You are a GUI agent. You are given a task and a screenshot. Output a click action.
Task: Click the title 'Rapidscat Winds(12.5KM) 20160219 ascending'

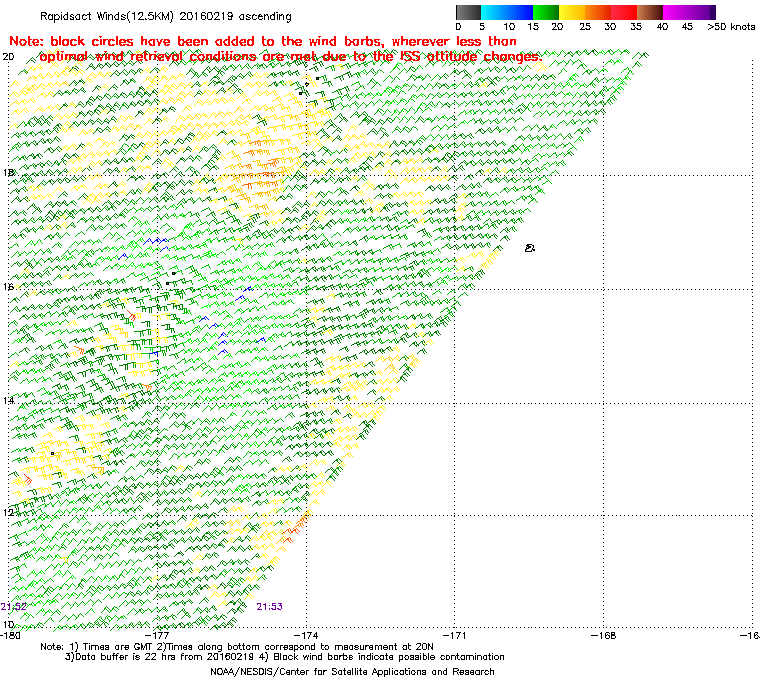(x=166, y=16)
